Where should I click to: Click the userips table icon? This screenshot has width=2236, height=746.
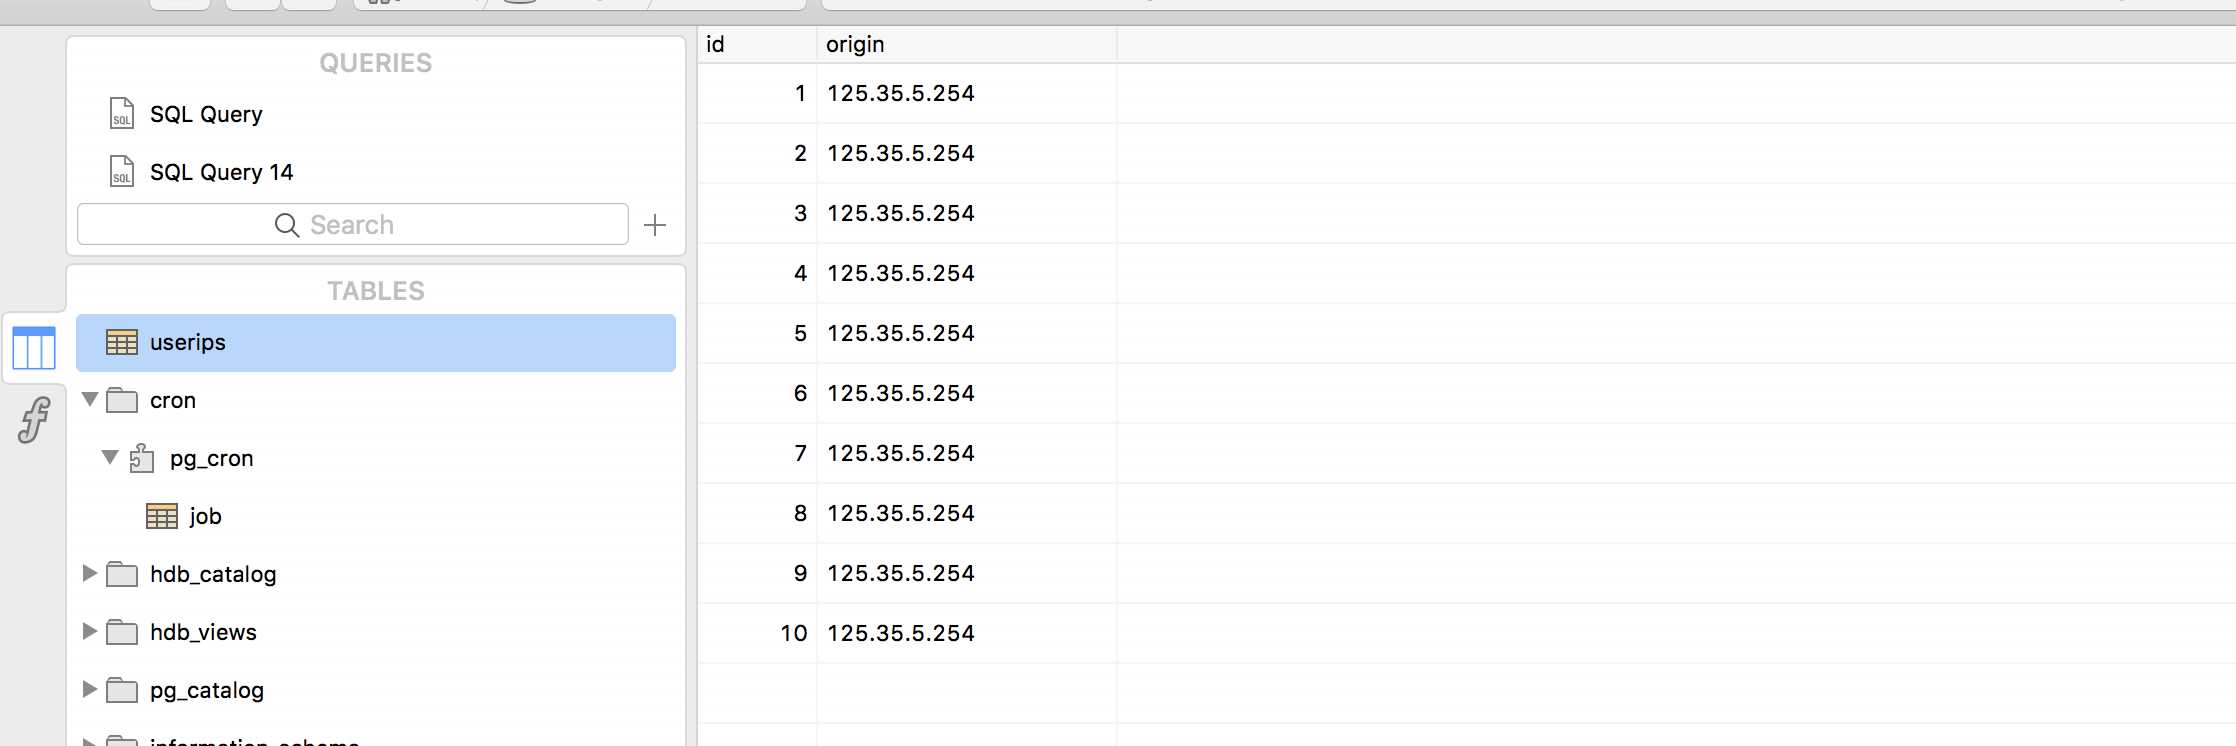click(122, 343)
